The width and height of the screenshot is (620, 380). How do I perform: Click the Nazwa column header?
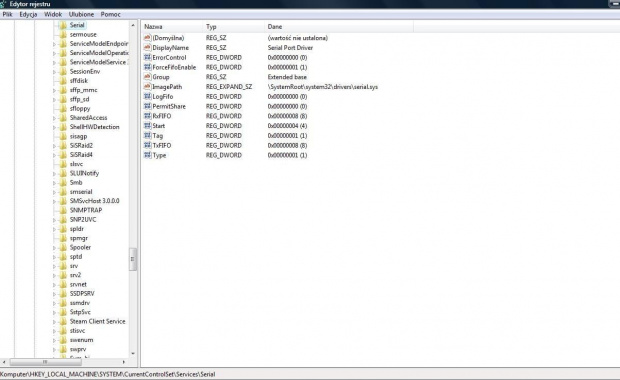pyautogui.click(x=172, y=26)
